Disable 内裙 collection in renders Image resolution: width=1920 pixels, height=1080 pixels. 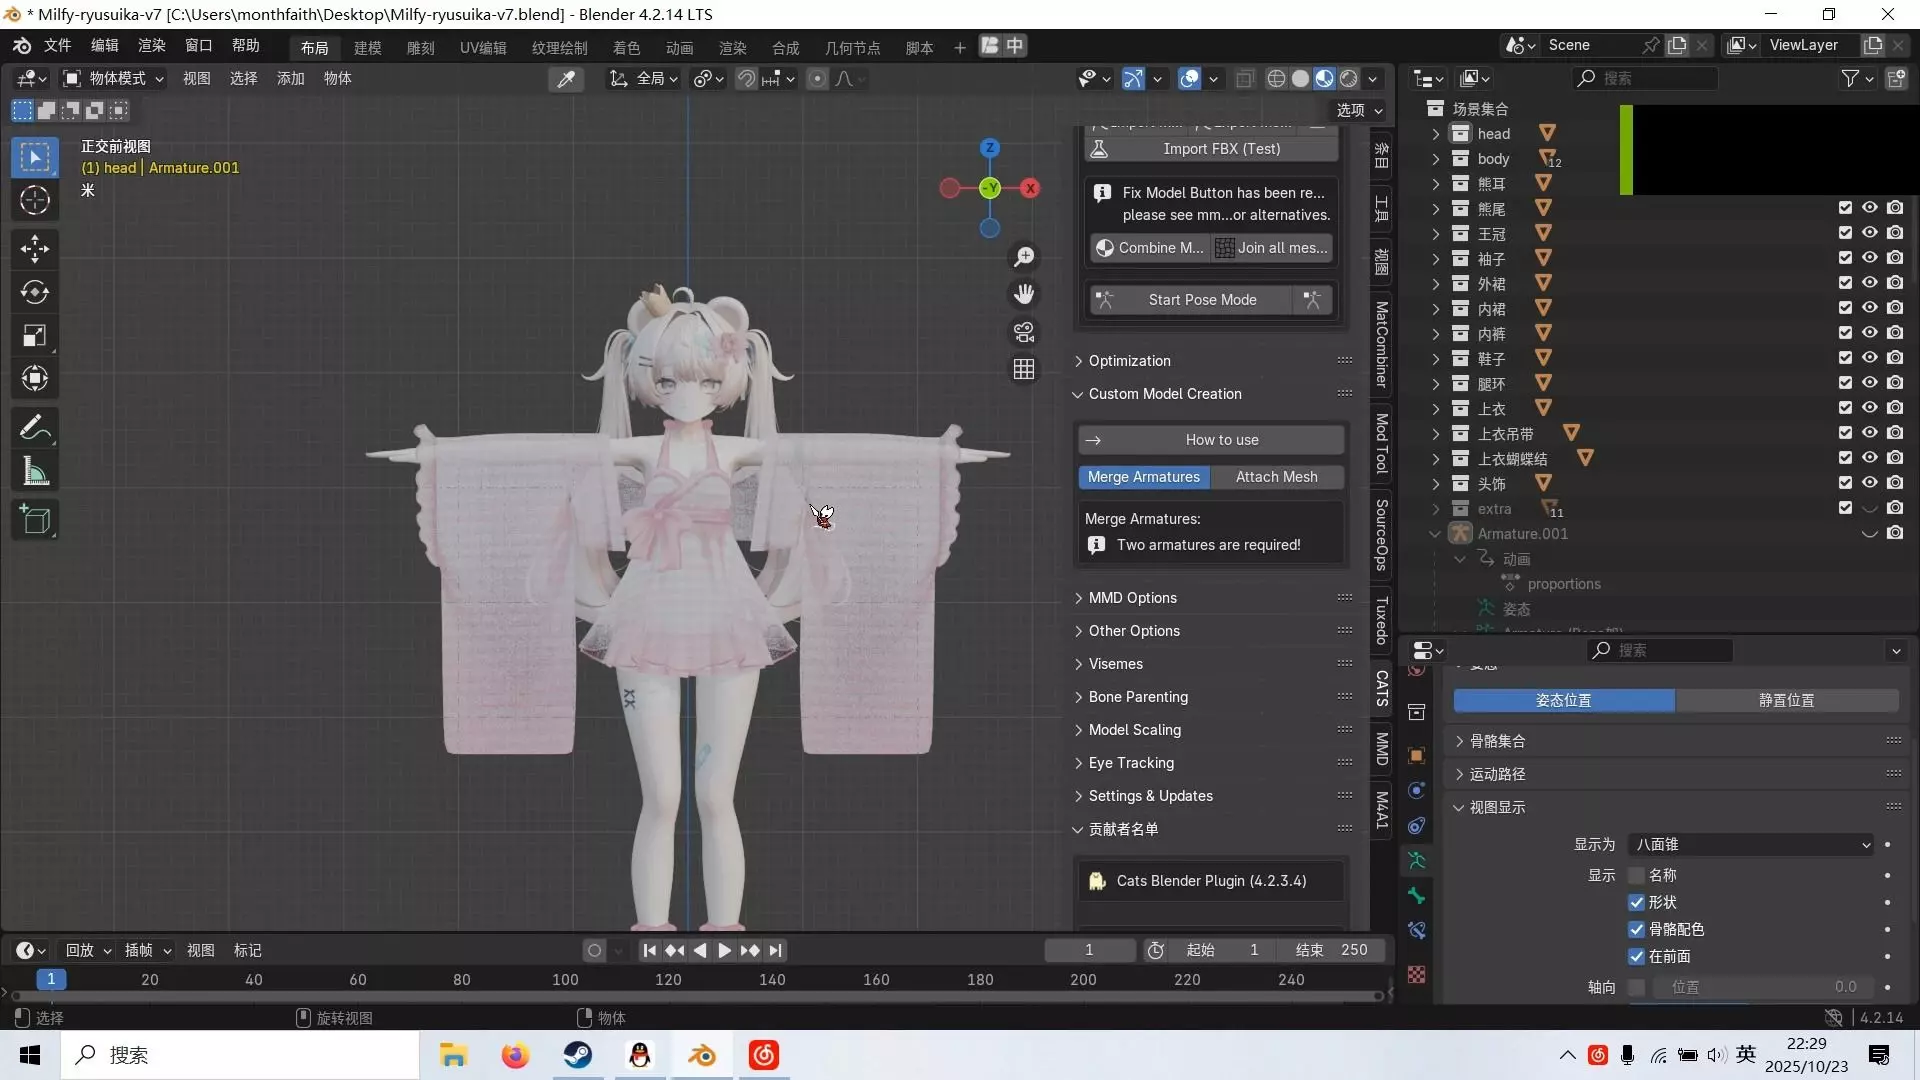coord(1895,308)
